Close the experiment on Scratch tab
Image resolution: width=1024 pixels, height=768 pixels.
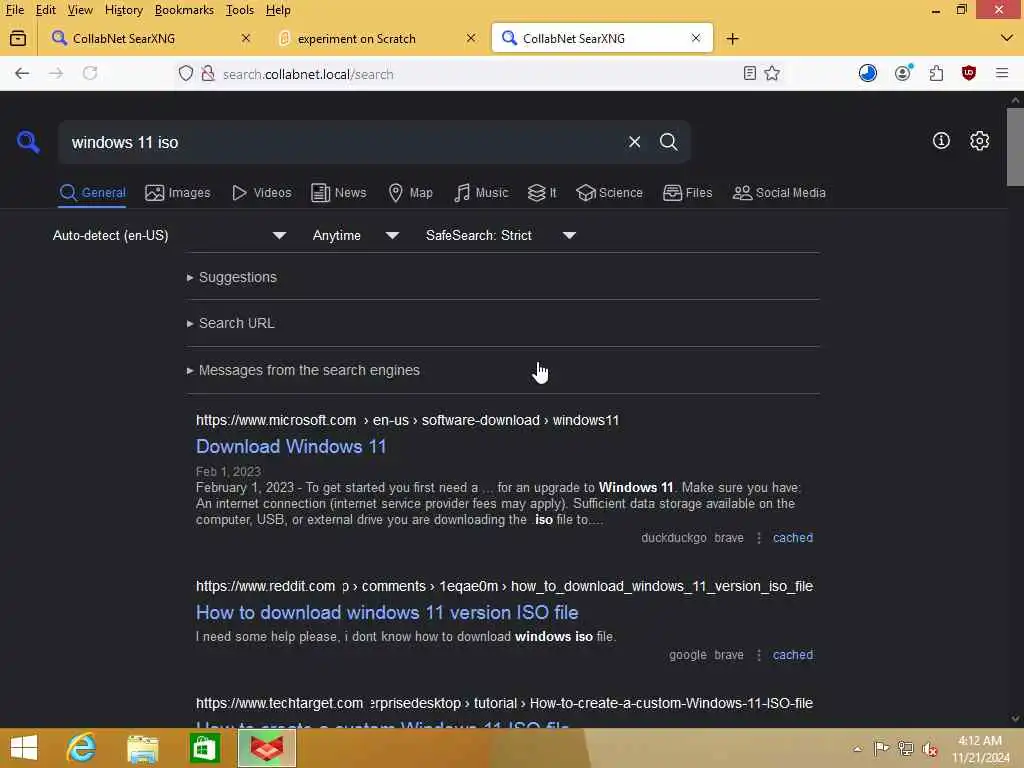(471, 39)
